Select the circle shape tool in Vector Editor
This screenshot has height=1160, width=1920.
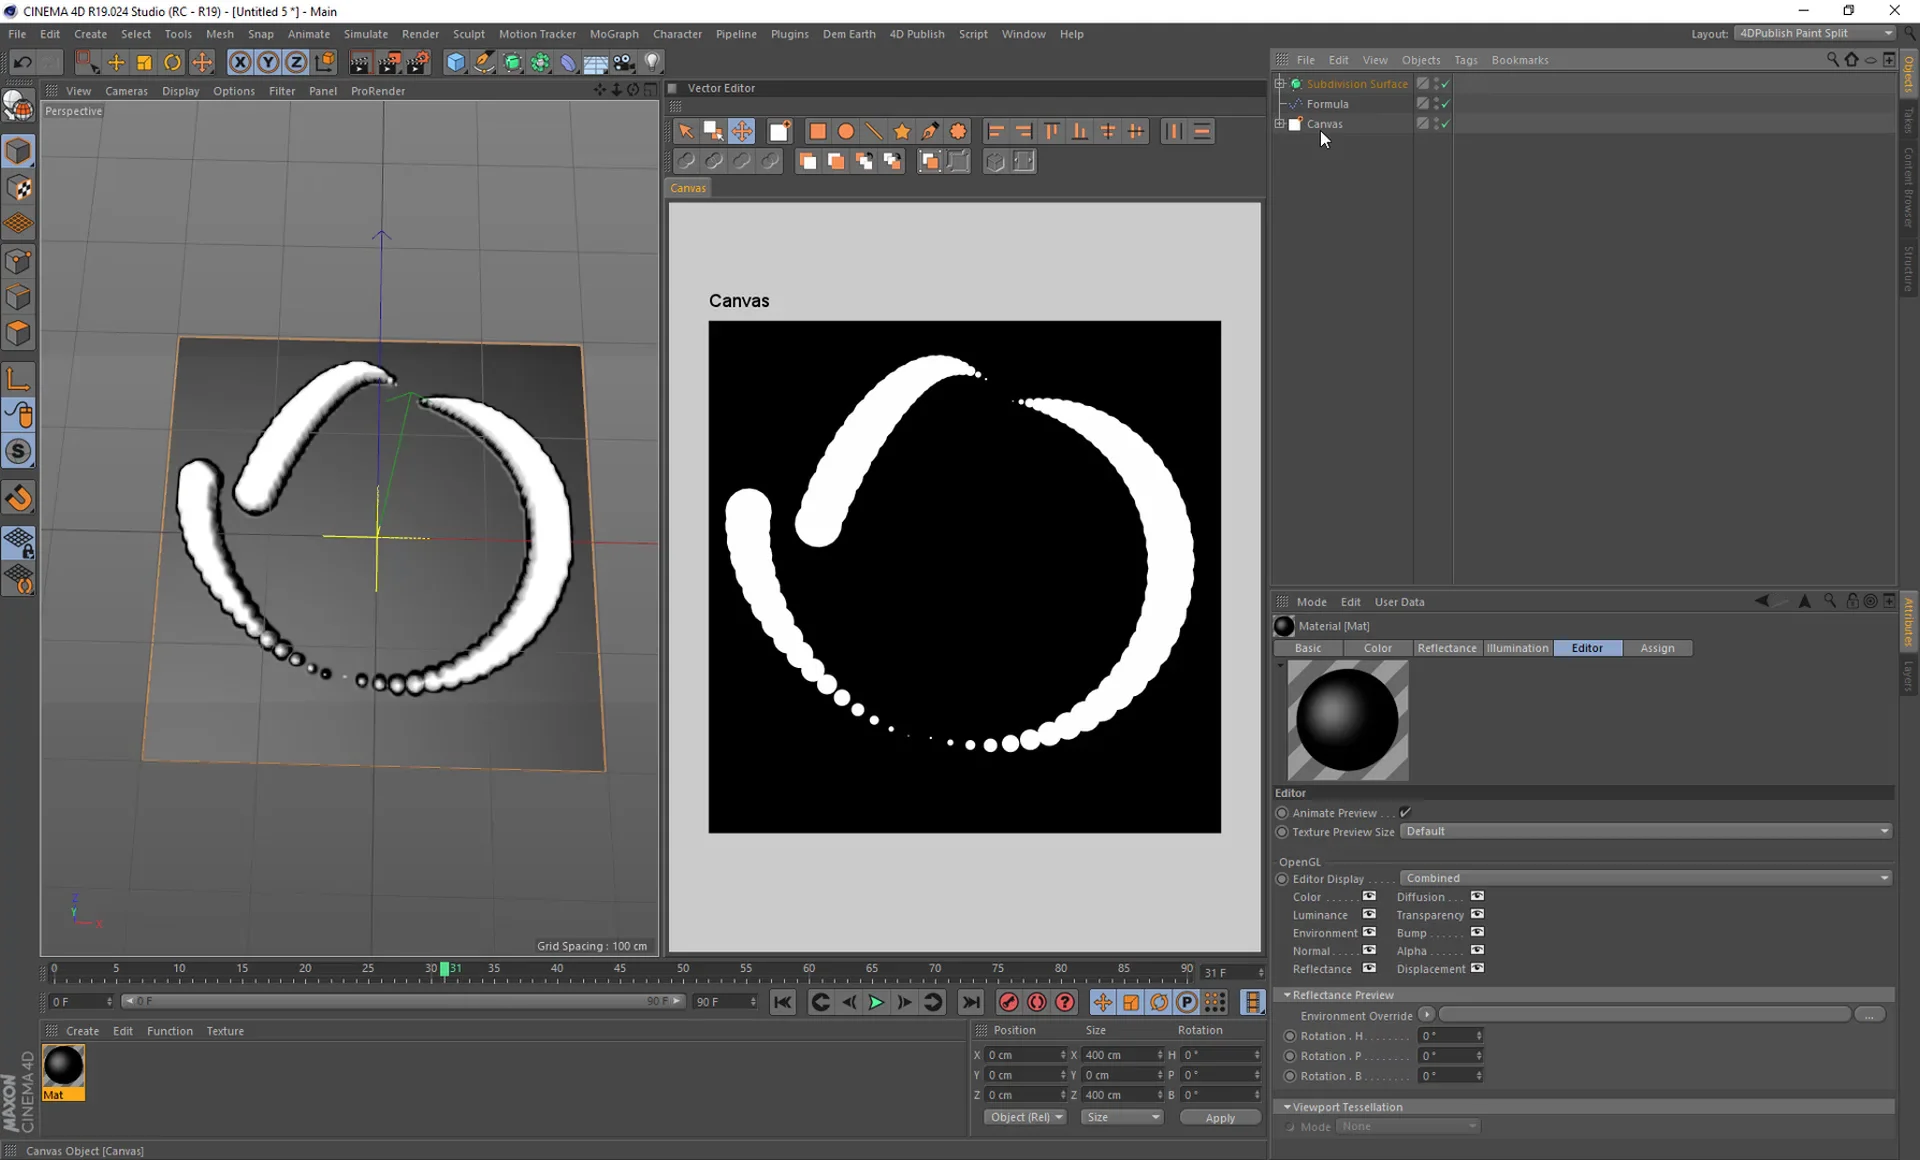tap(846, 131)
